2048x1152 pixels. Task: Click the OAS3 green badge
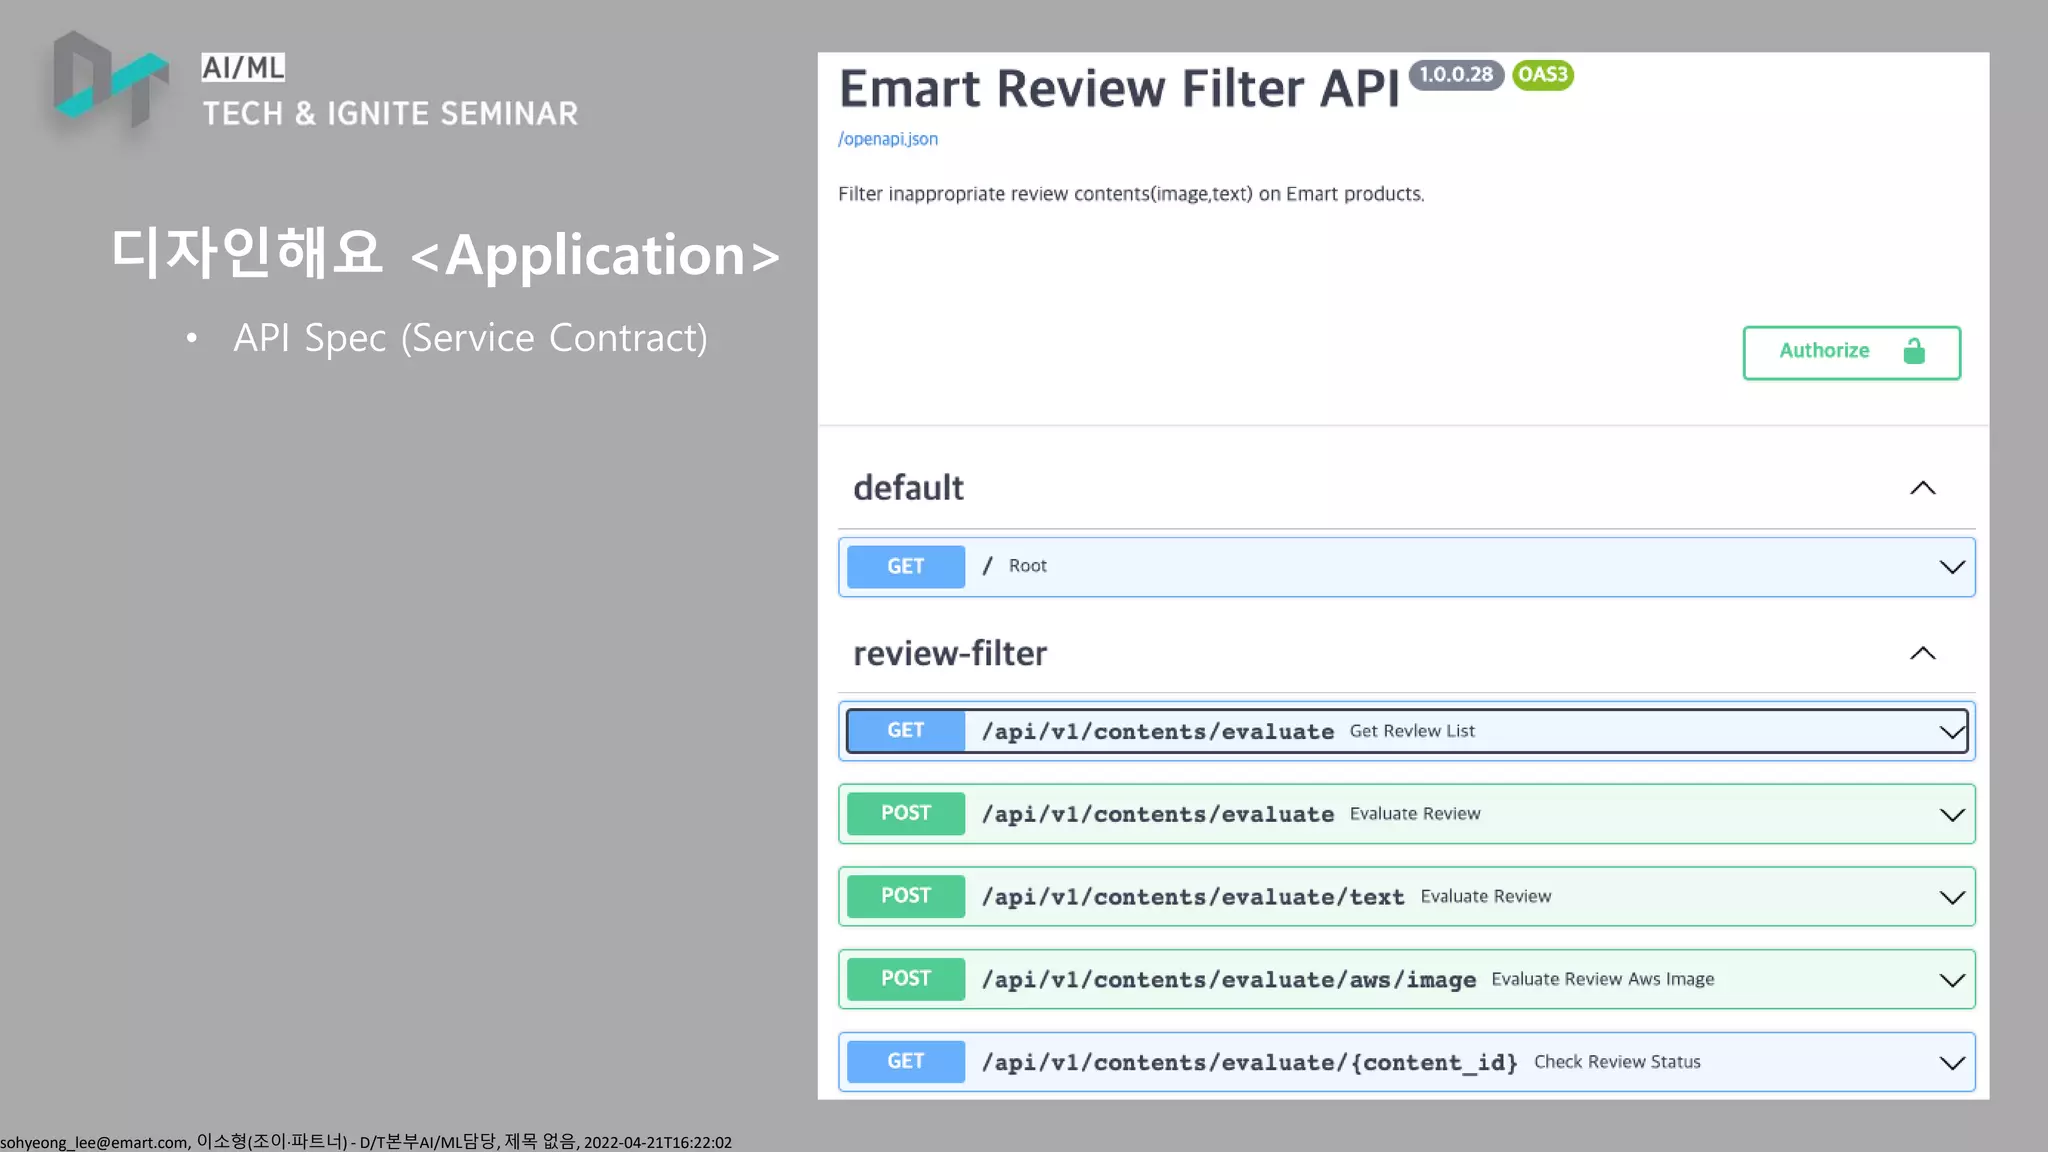coord(1542,75)
